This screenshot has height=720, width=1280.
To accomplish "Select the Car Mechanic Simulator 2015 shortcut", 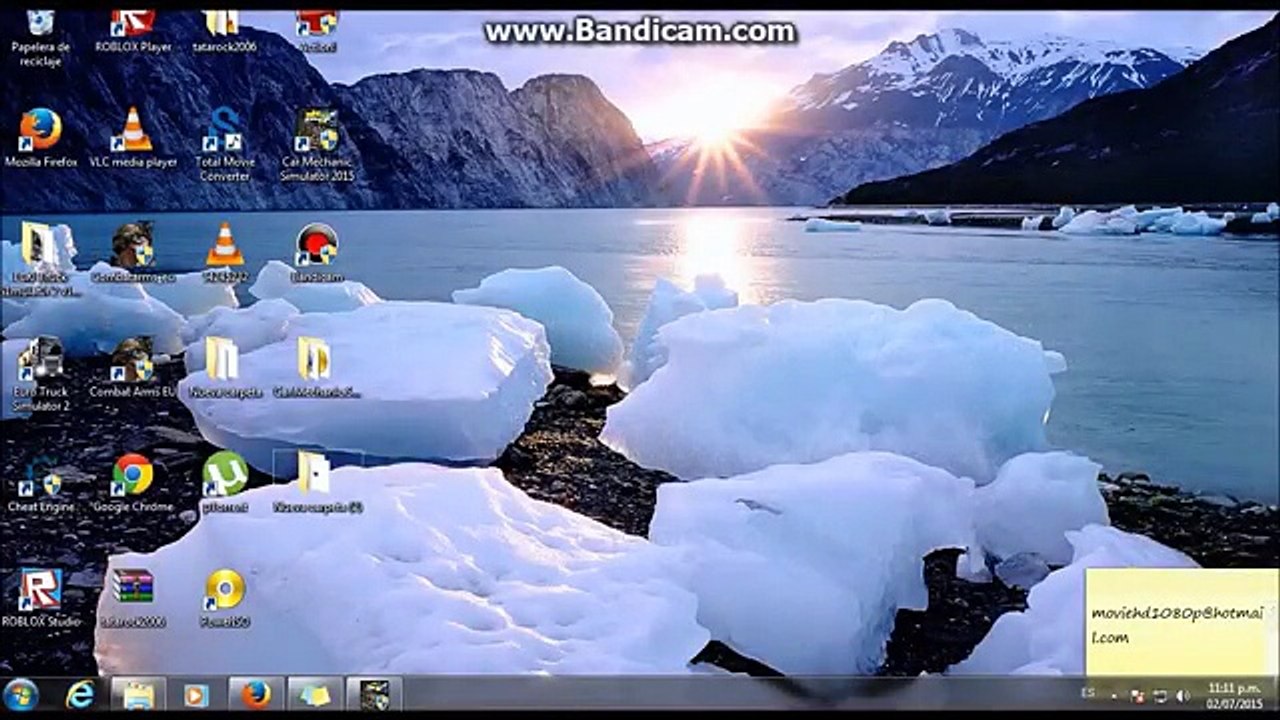I will [x=317, y=145].
